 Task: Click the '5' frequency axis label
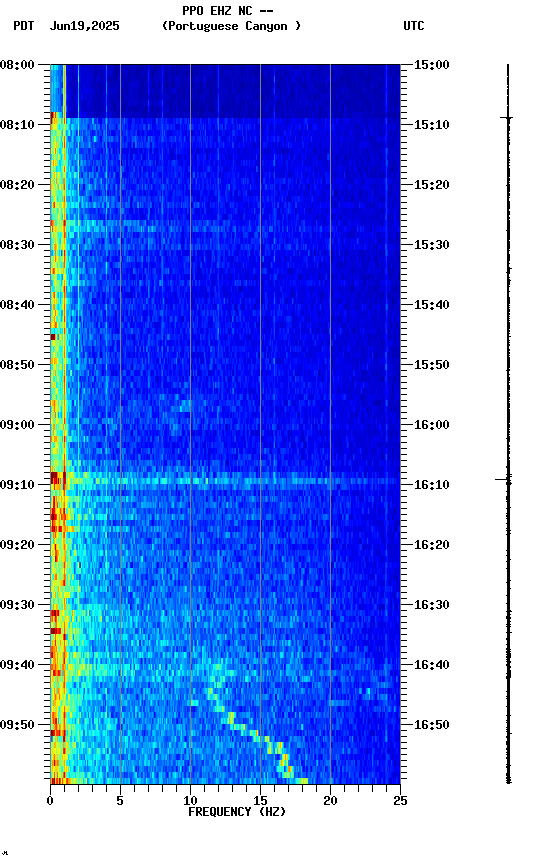(120, 801)
